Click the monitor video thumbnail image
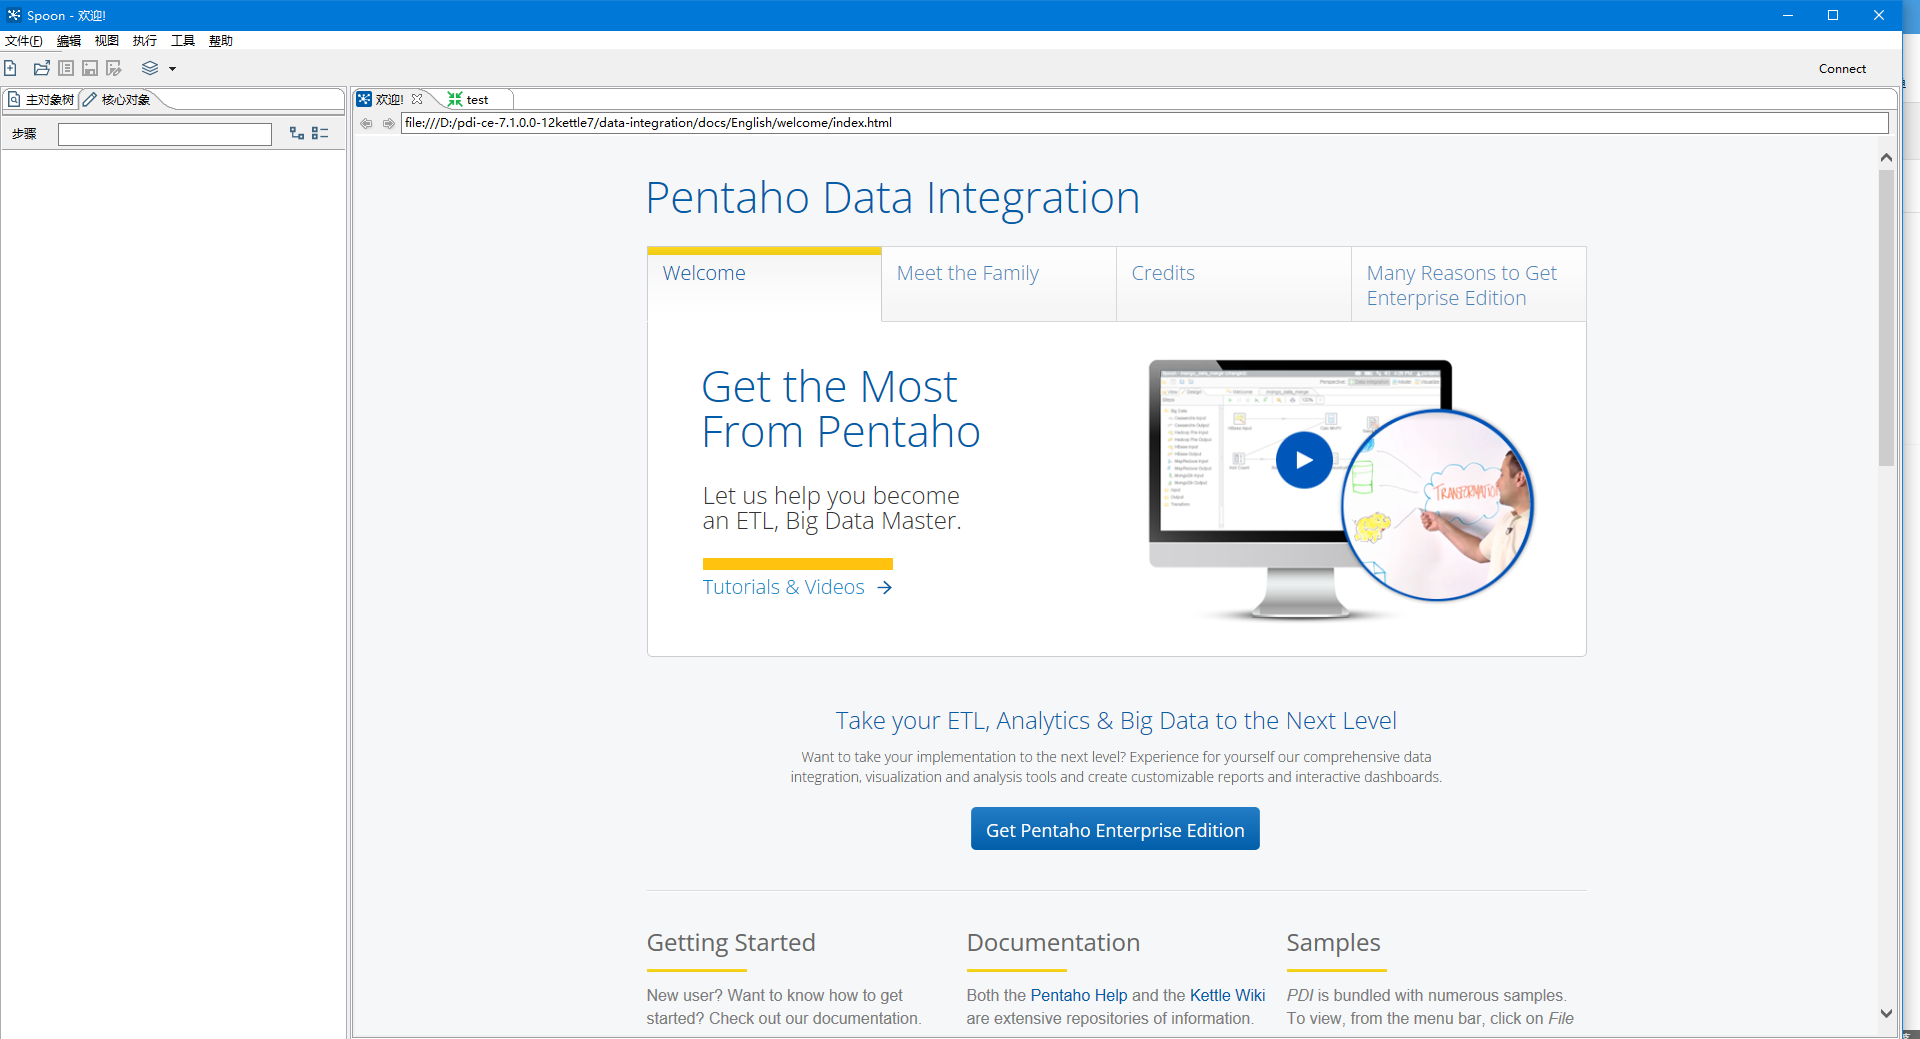 1341,488
